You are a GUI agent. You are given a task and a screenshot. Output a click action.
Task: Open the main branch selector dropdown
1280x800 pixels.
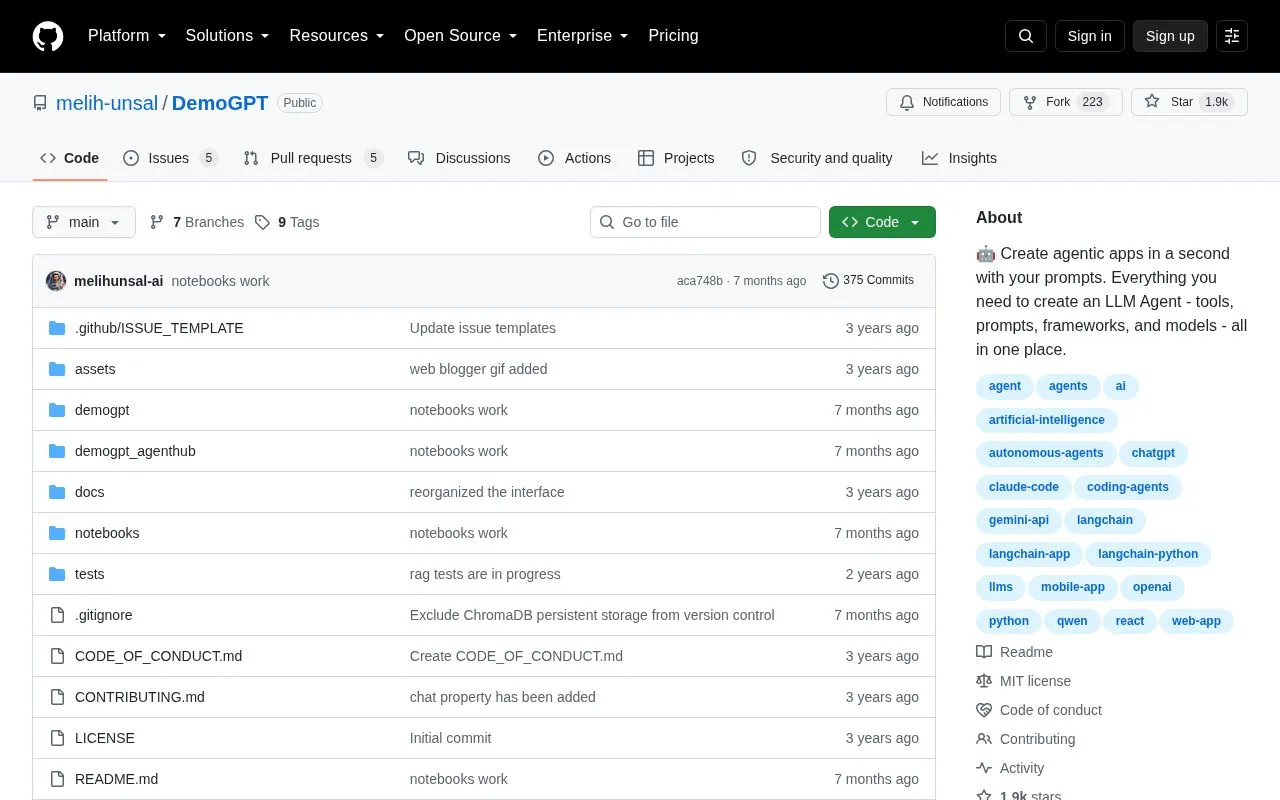click(84, 222)
